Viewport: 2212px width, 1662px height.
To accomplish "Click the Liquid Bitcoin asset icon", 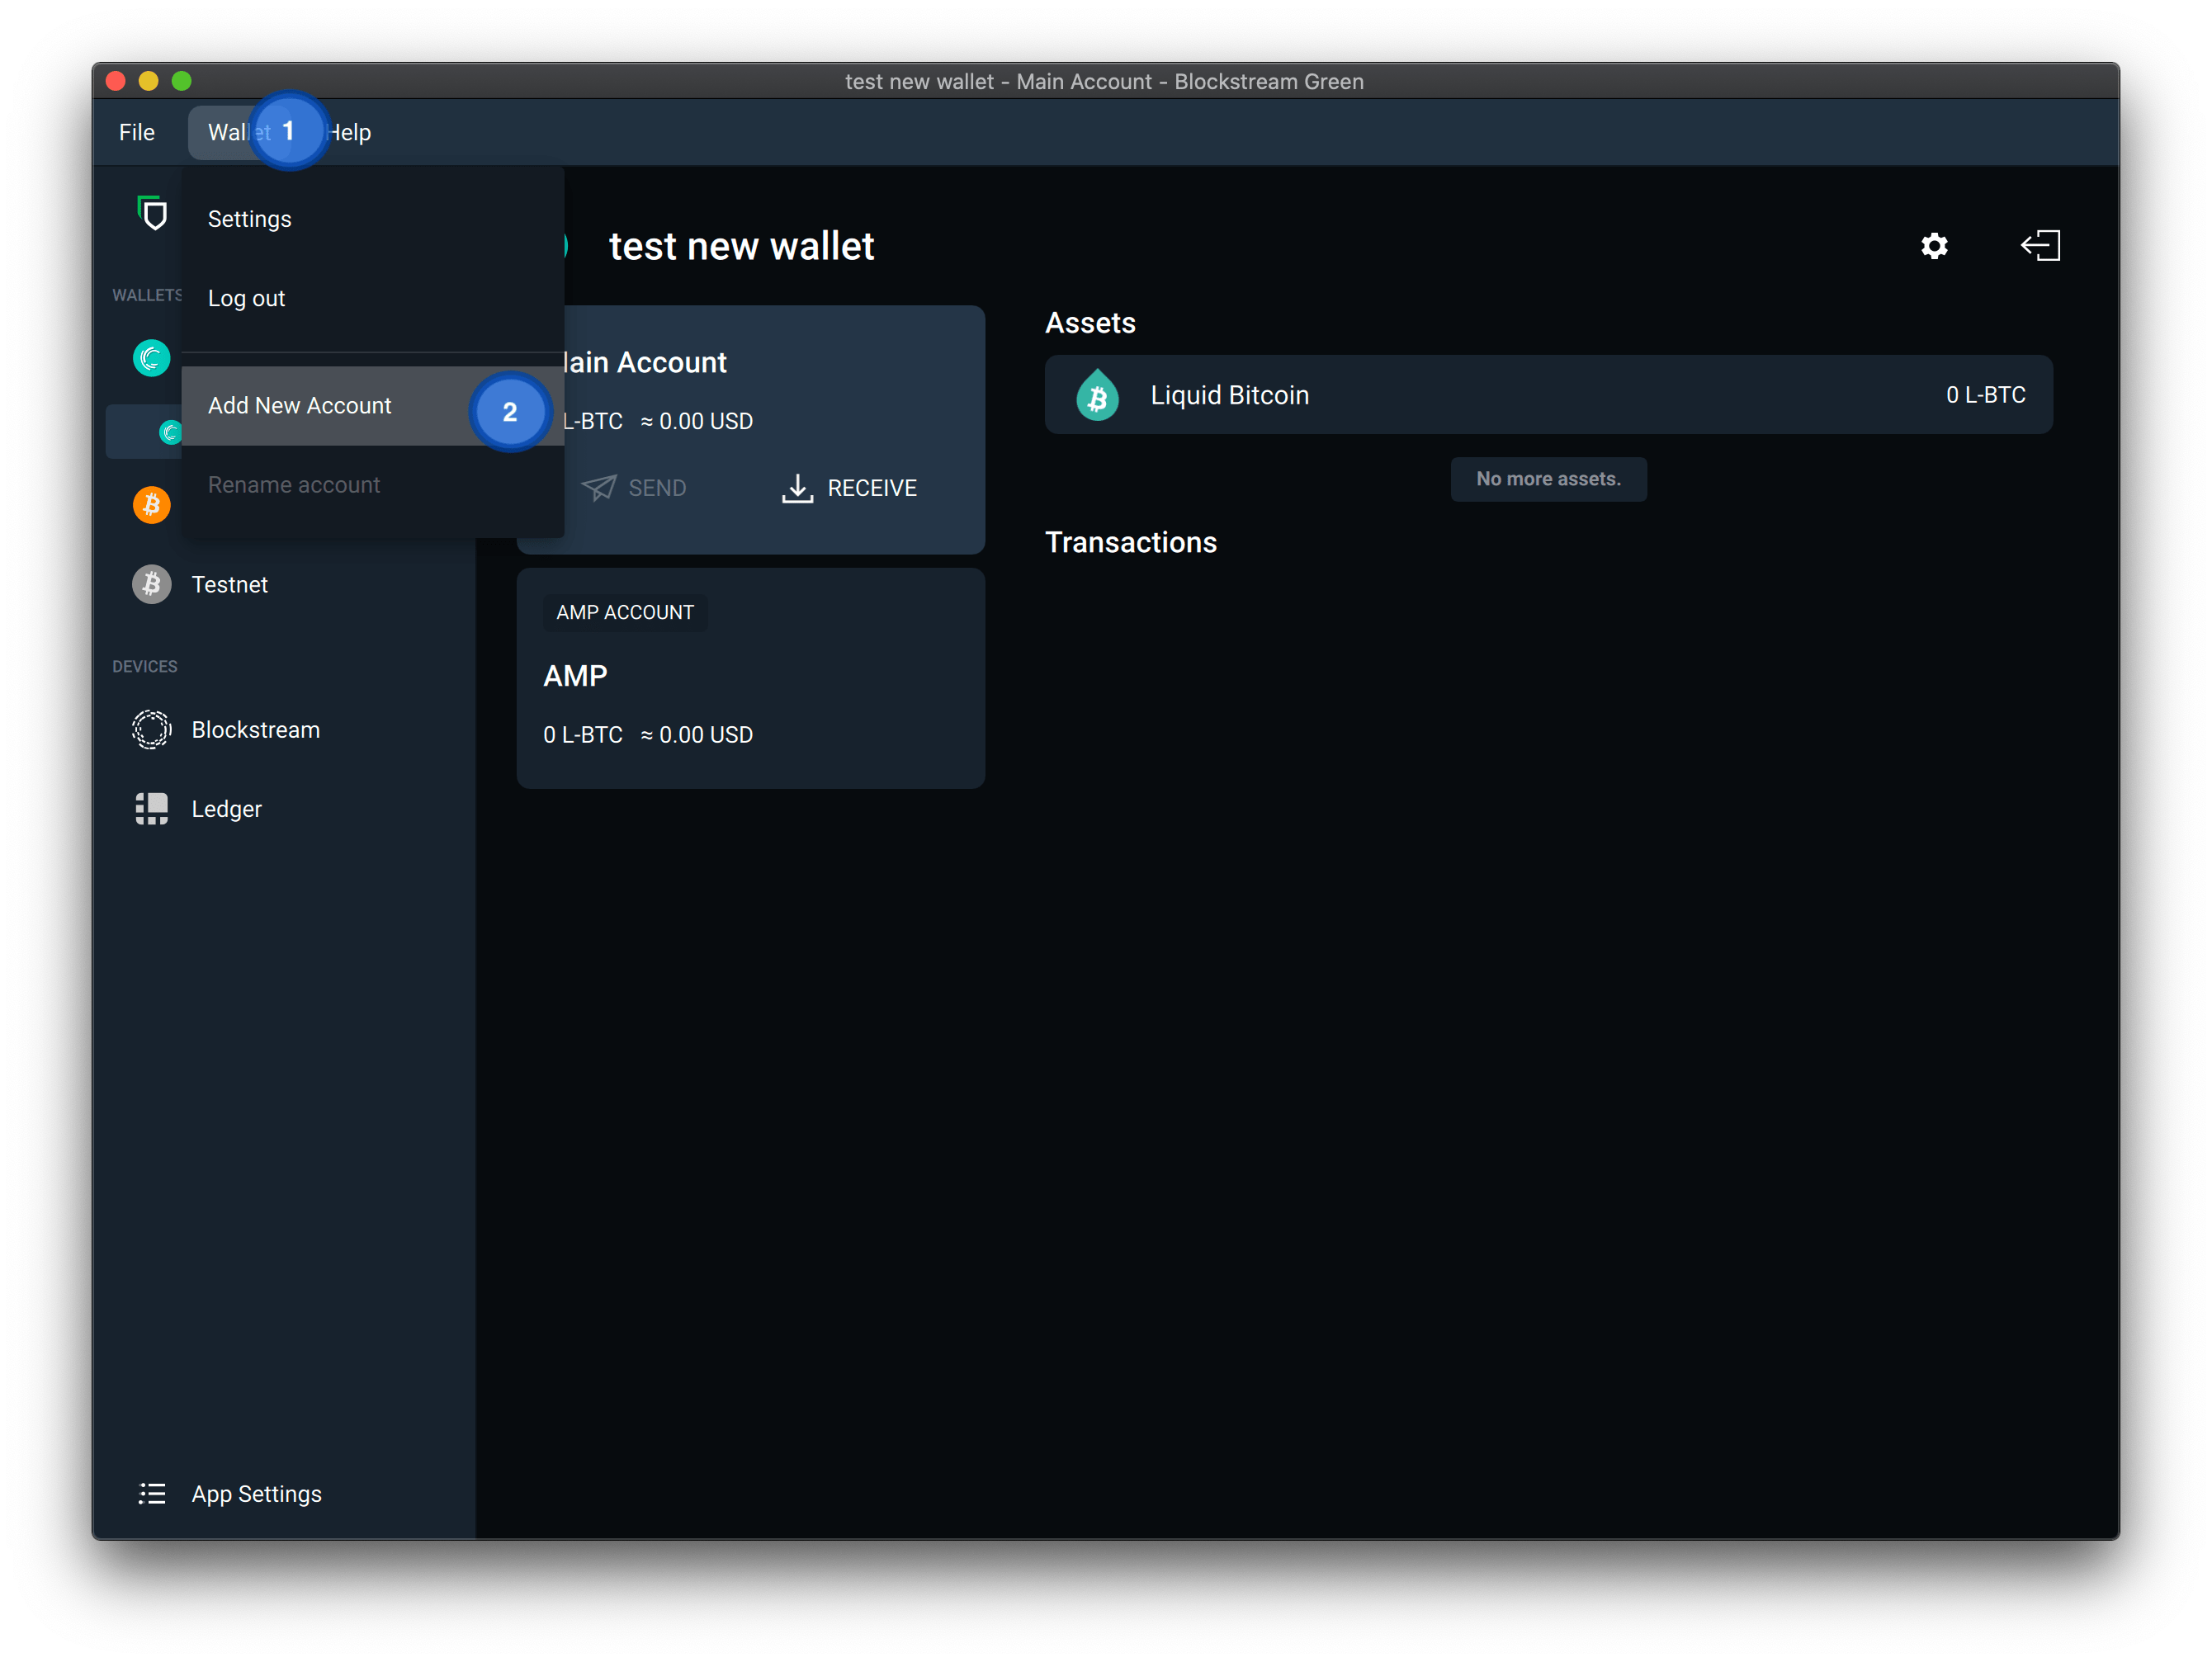I will click(1097, 395).
